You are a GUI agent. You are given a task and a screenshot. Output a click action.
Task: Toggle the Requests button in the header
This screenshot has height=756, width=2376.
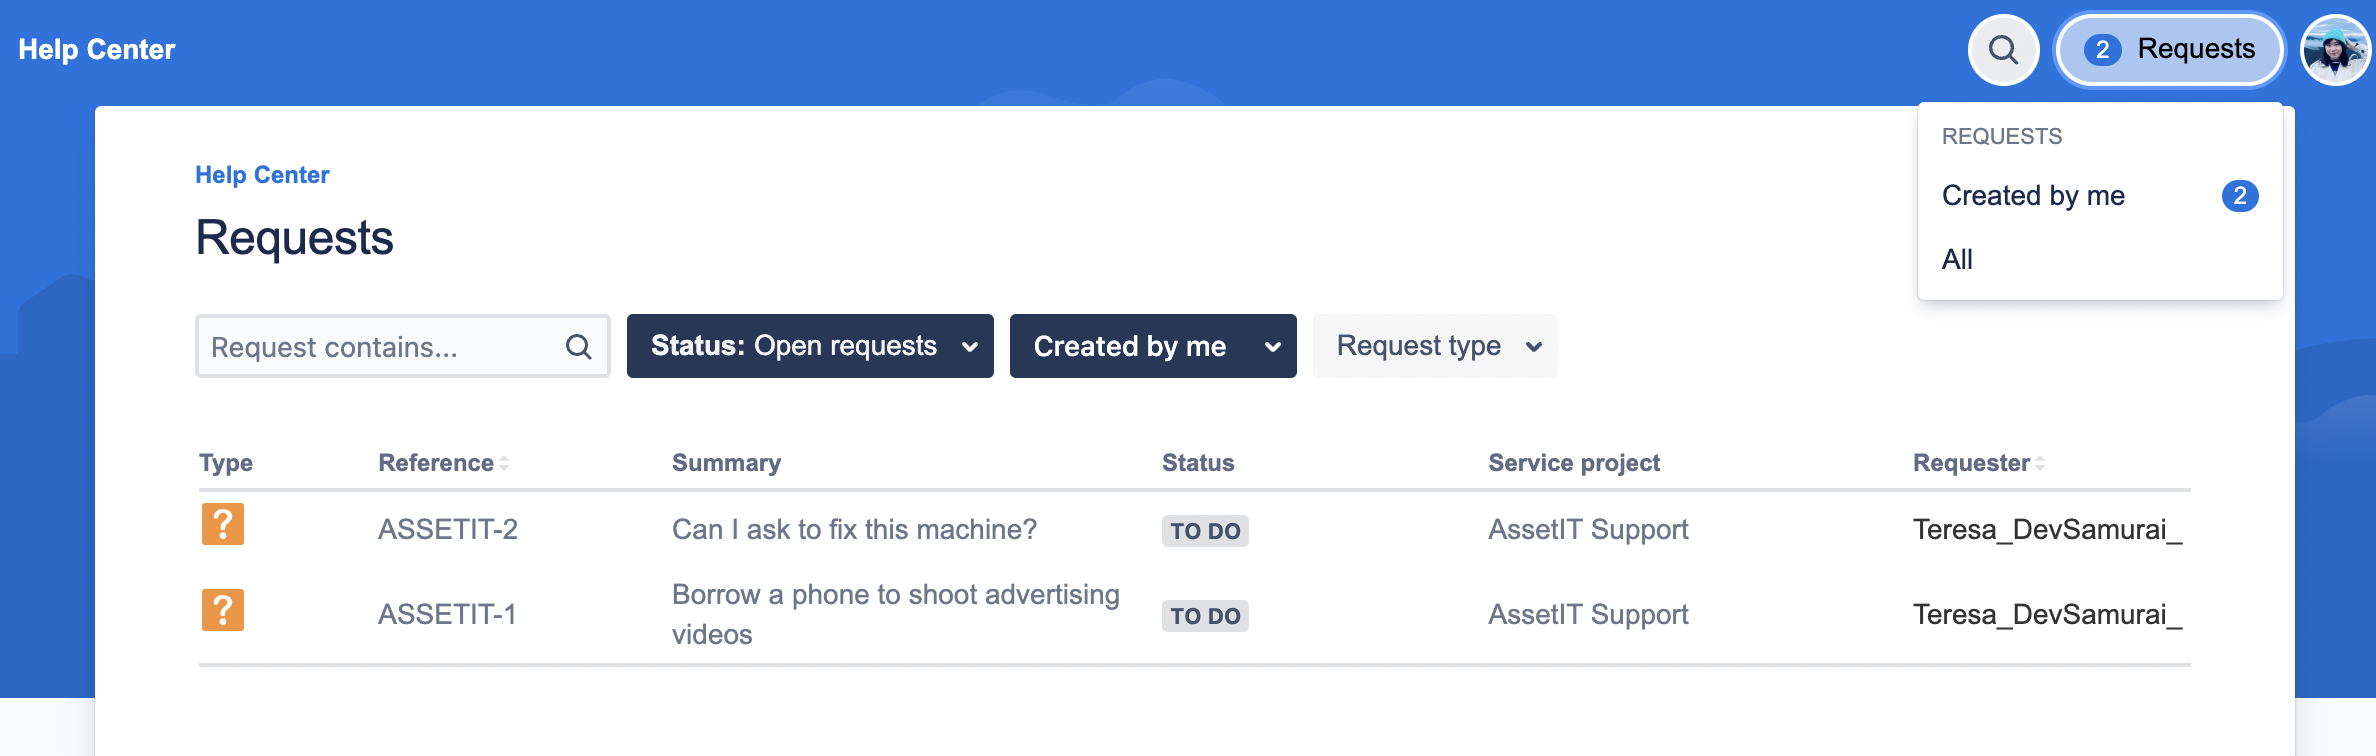click(2168, 50)
